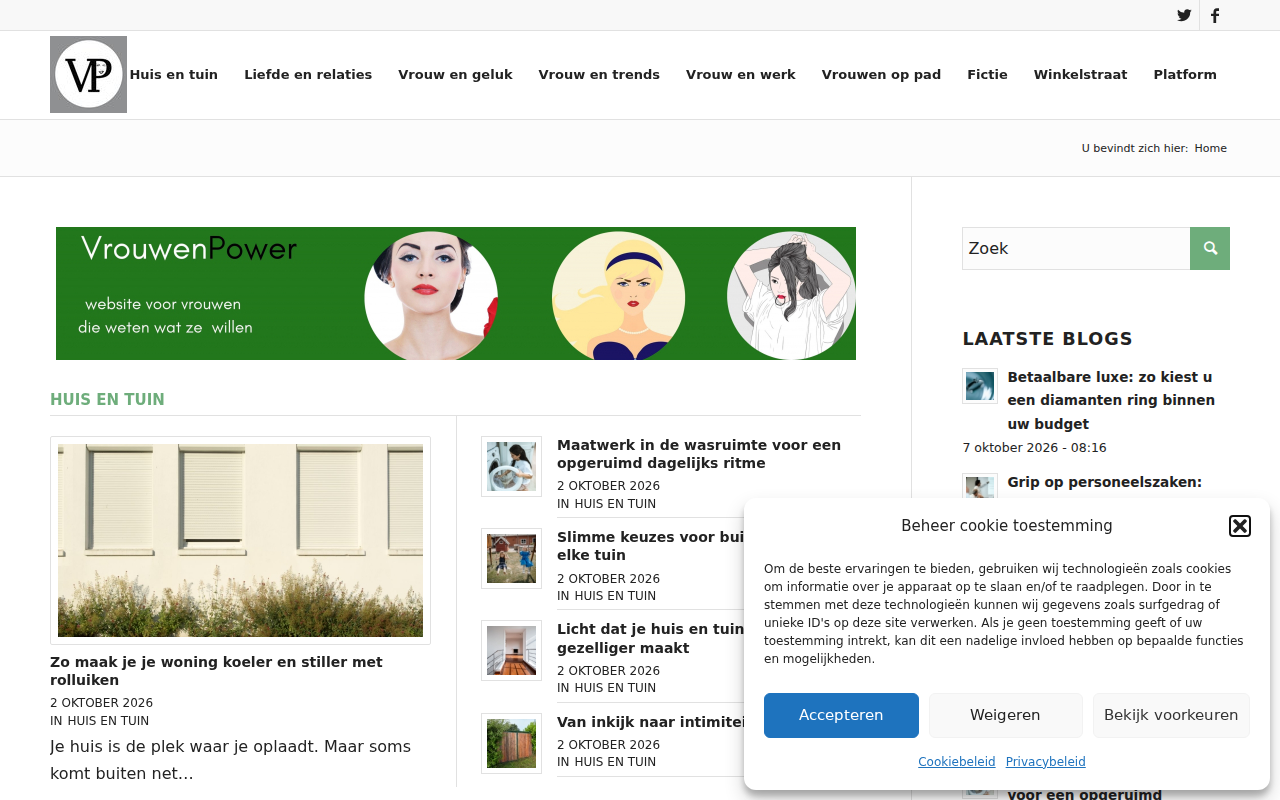Image resolution: width=1280 pixels, height=800 pixels.
Task: Open the wasruimte article thumbnail
Action: [x=511, y=466]
